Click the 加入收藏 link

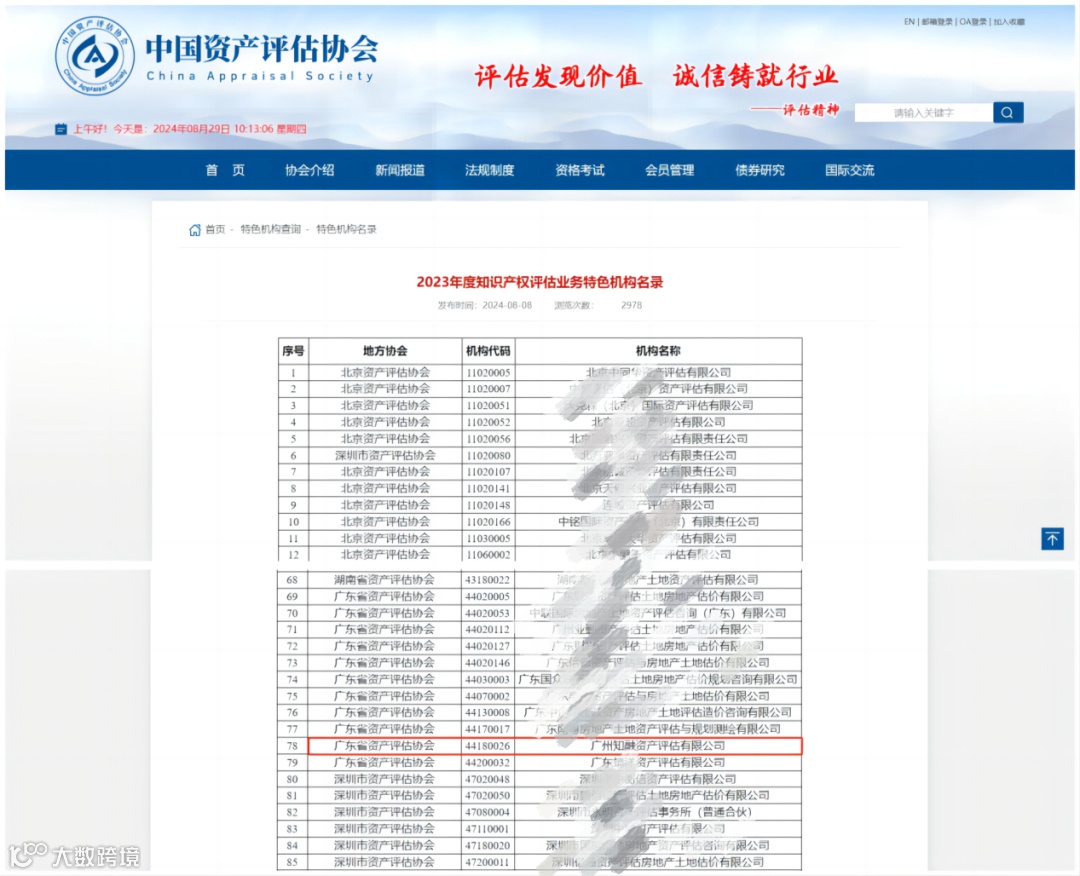1009,22
